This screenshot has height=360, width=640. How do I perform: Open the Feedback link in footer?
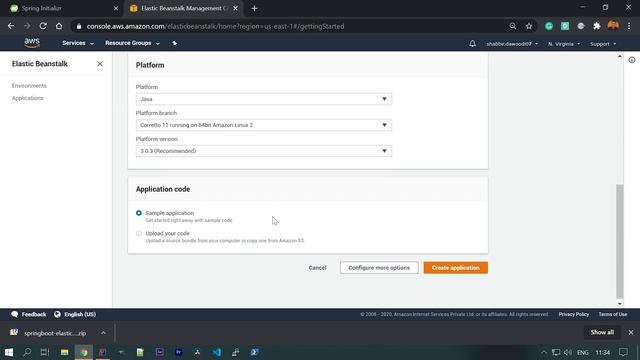29,314
